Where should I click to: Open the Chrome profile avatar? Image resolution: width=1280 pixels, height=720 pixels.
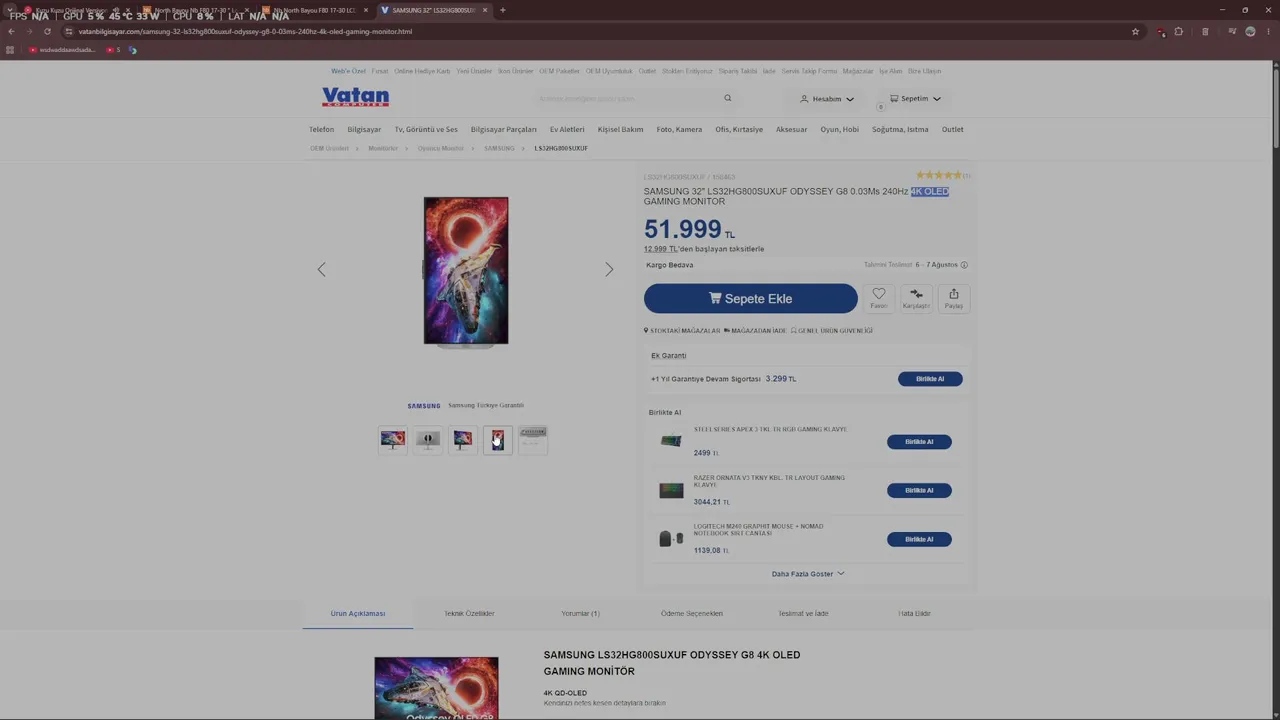coord(1250,31)
